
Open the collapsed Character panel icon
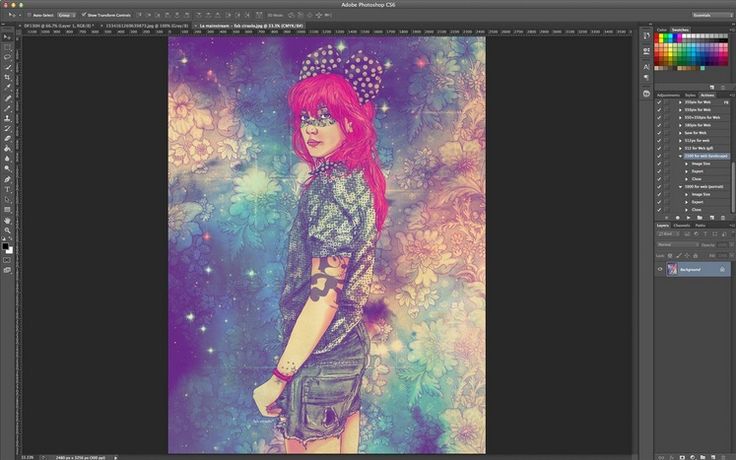pyautogui.click(x=646, y=67)
